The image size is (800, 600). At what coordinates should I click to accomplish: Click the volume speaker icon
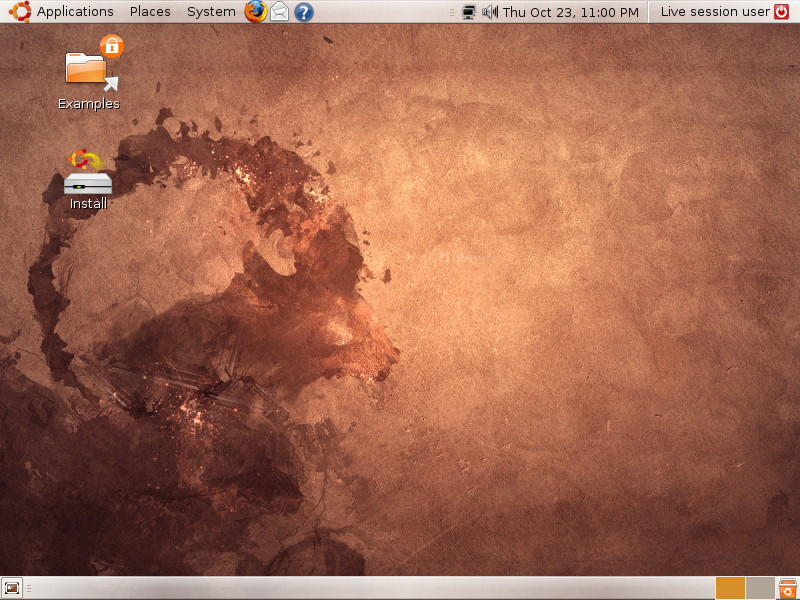coord(490,12)
